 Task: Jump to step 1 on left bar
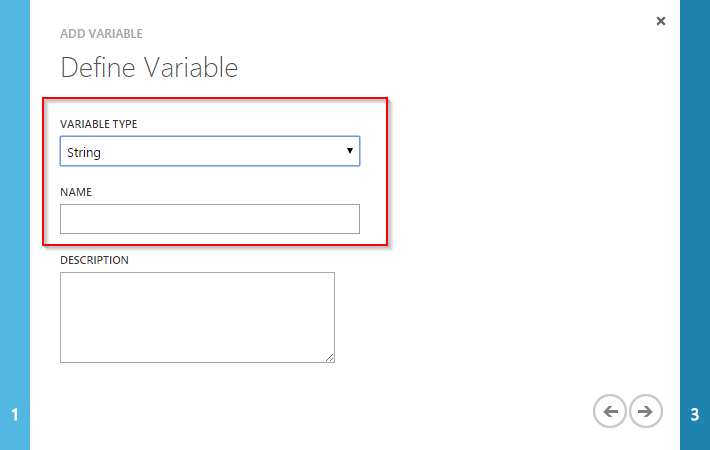point(14,413)
